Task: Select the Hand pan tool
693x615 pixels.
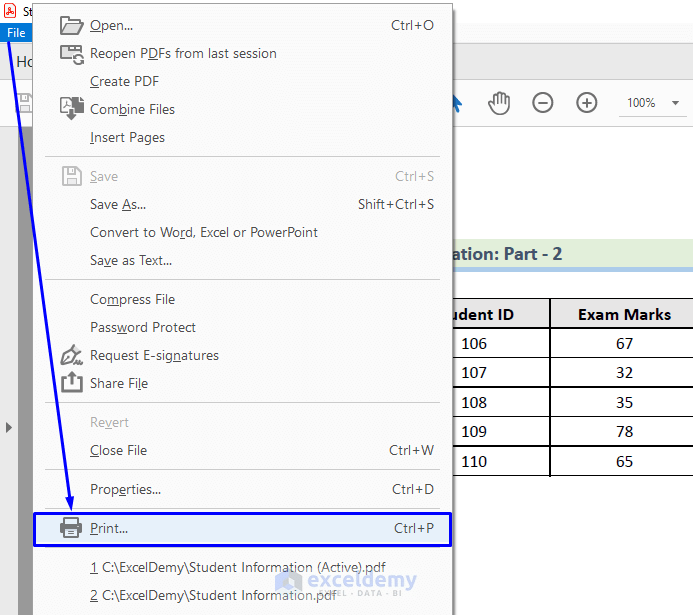Action: click(x=499, y=103)
